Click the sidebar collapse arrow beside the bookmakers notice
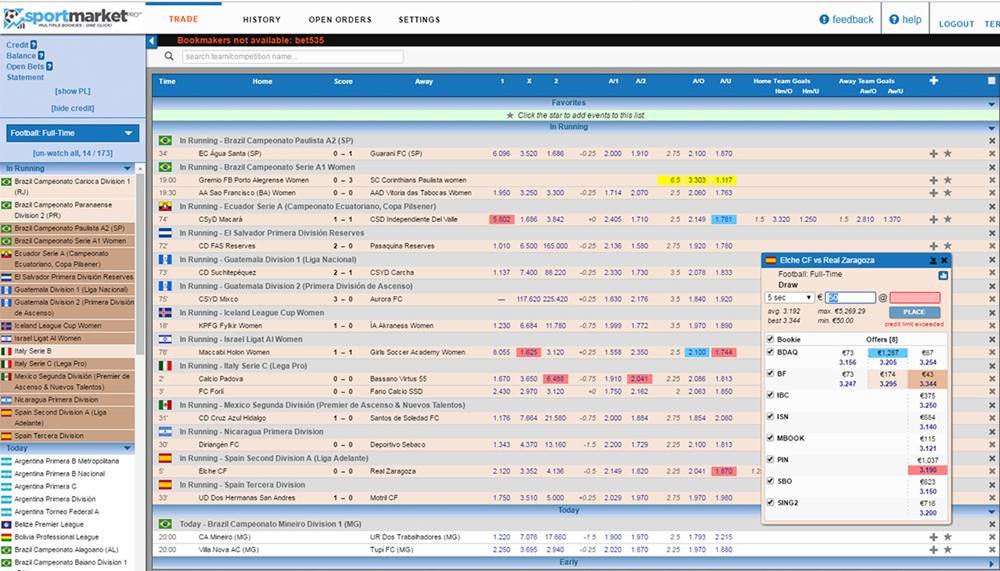This screenshot has height=571, width=1000. (152, 41)
